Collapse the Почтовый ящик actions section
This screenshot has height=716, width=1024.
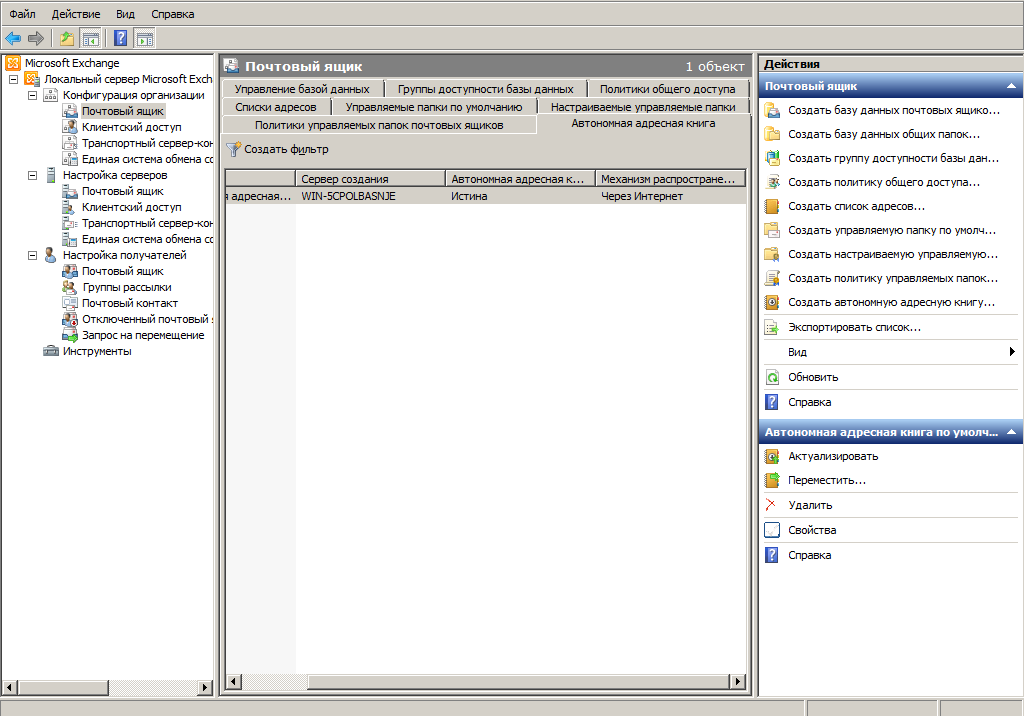(1011, 87)
